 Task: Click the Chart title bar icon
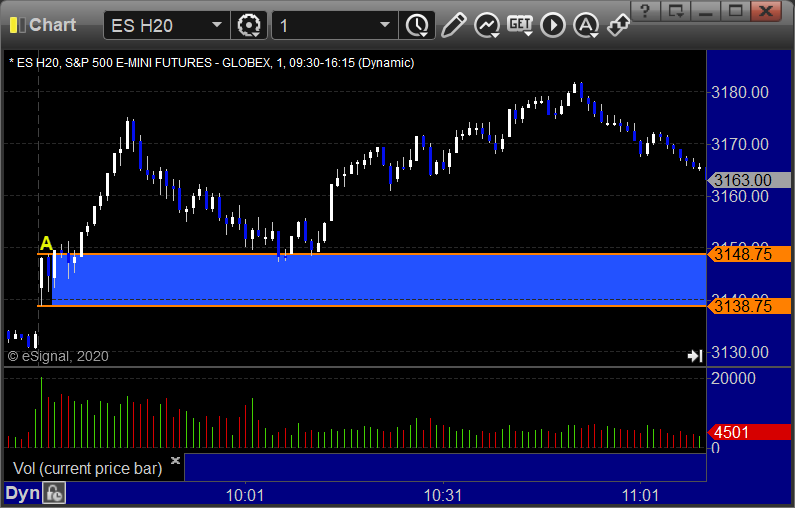point(17,25)
